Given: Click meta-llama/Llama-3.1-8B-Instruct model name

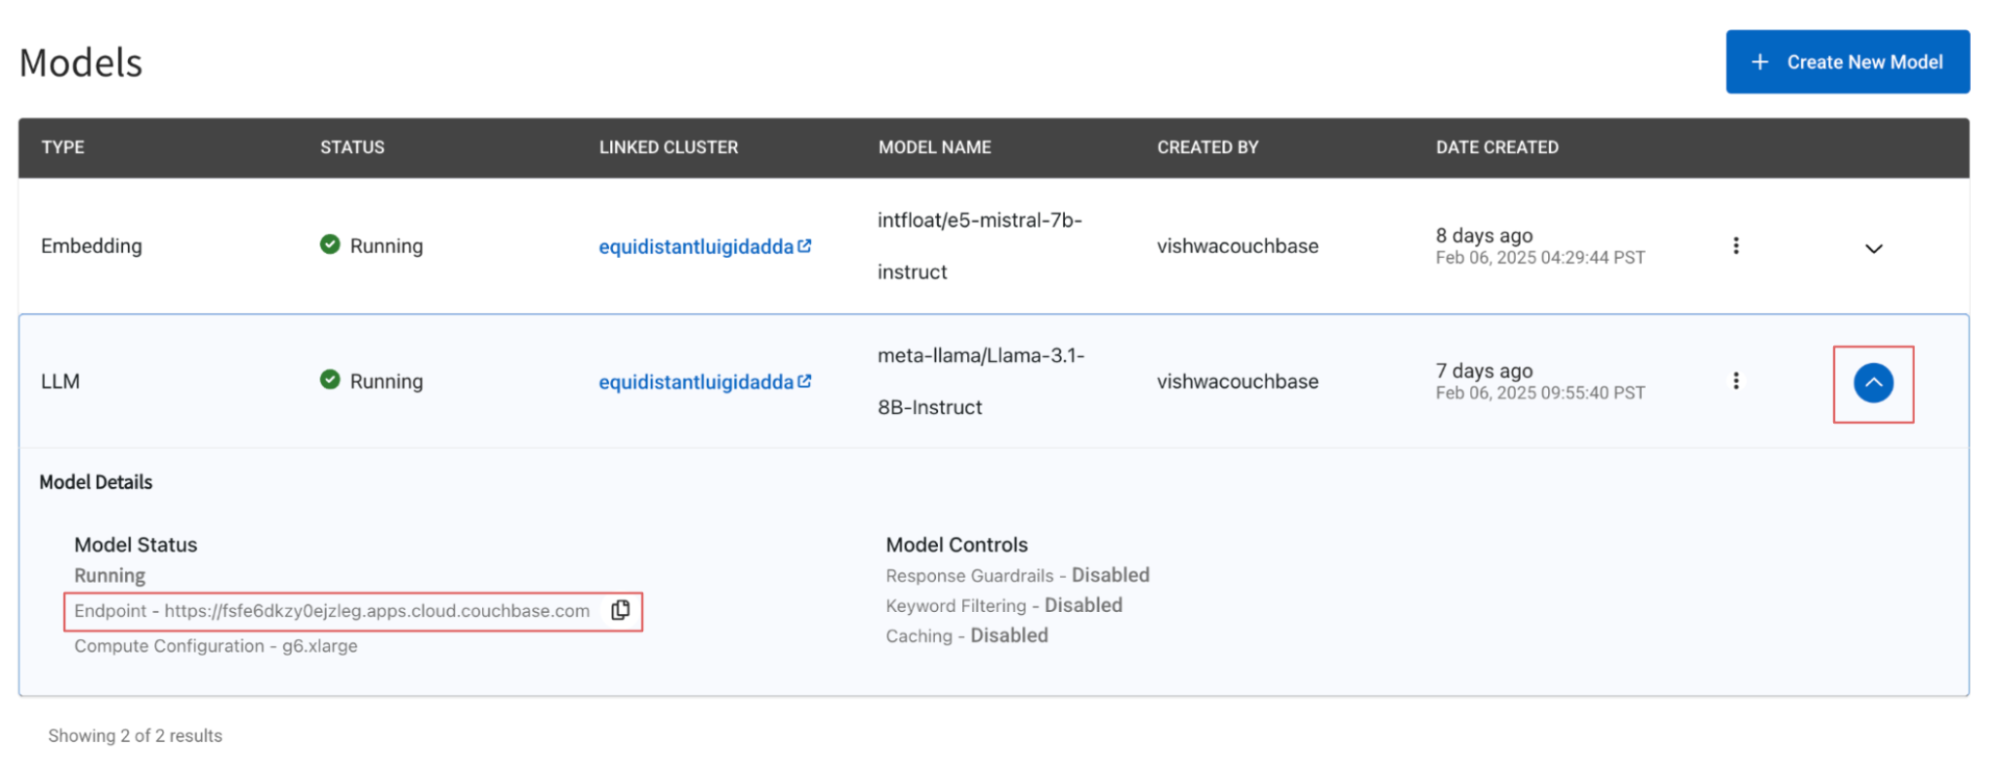Looking at the screenshot, I should tap(981, 381).
